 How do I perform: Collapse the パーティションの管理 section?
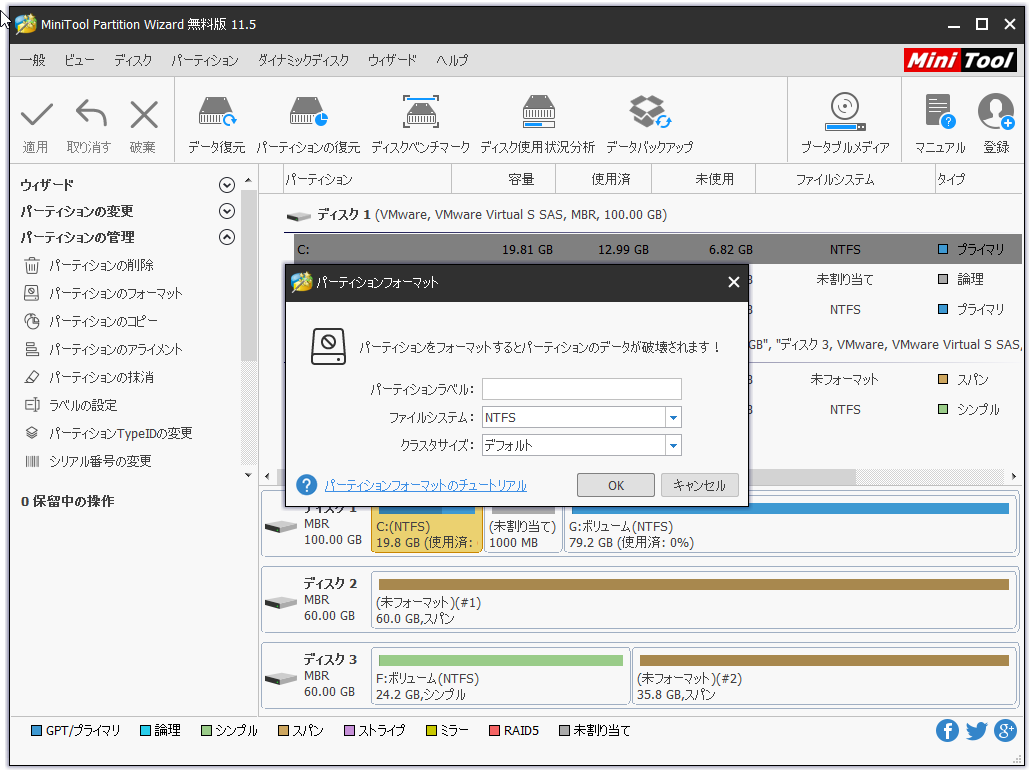click(227, 237)
